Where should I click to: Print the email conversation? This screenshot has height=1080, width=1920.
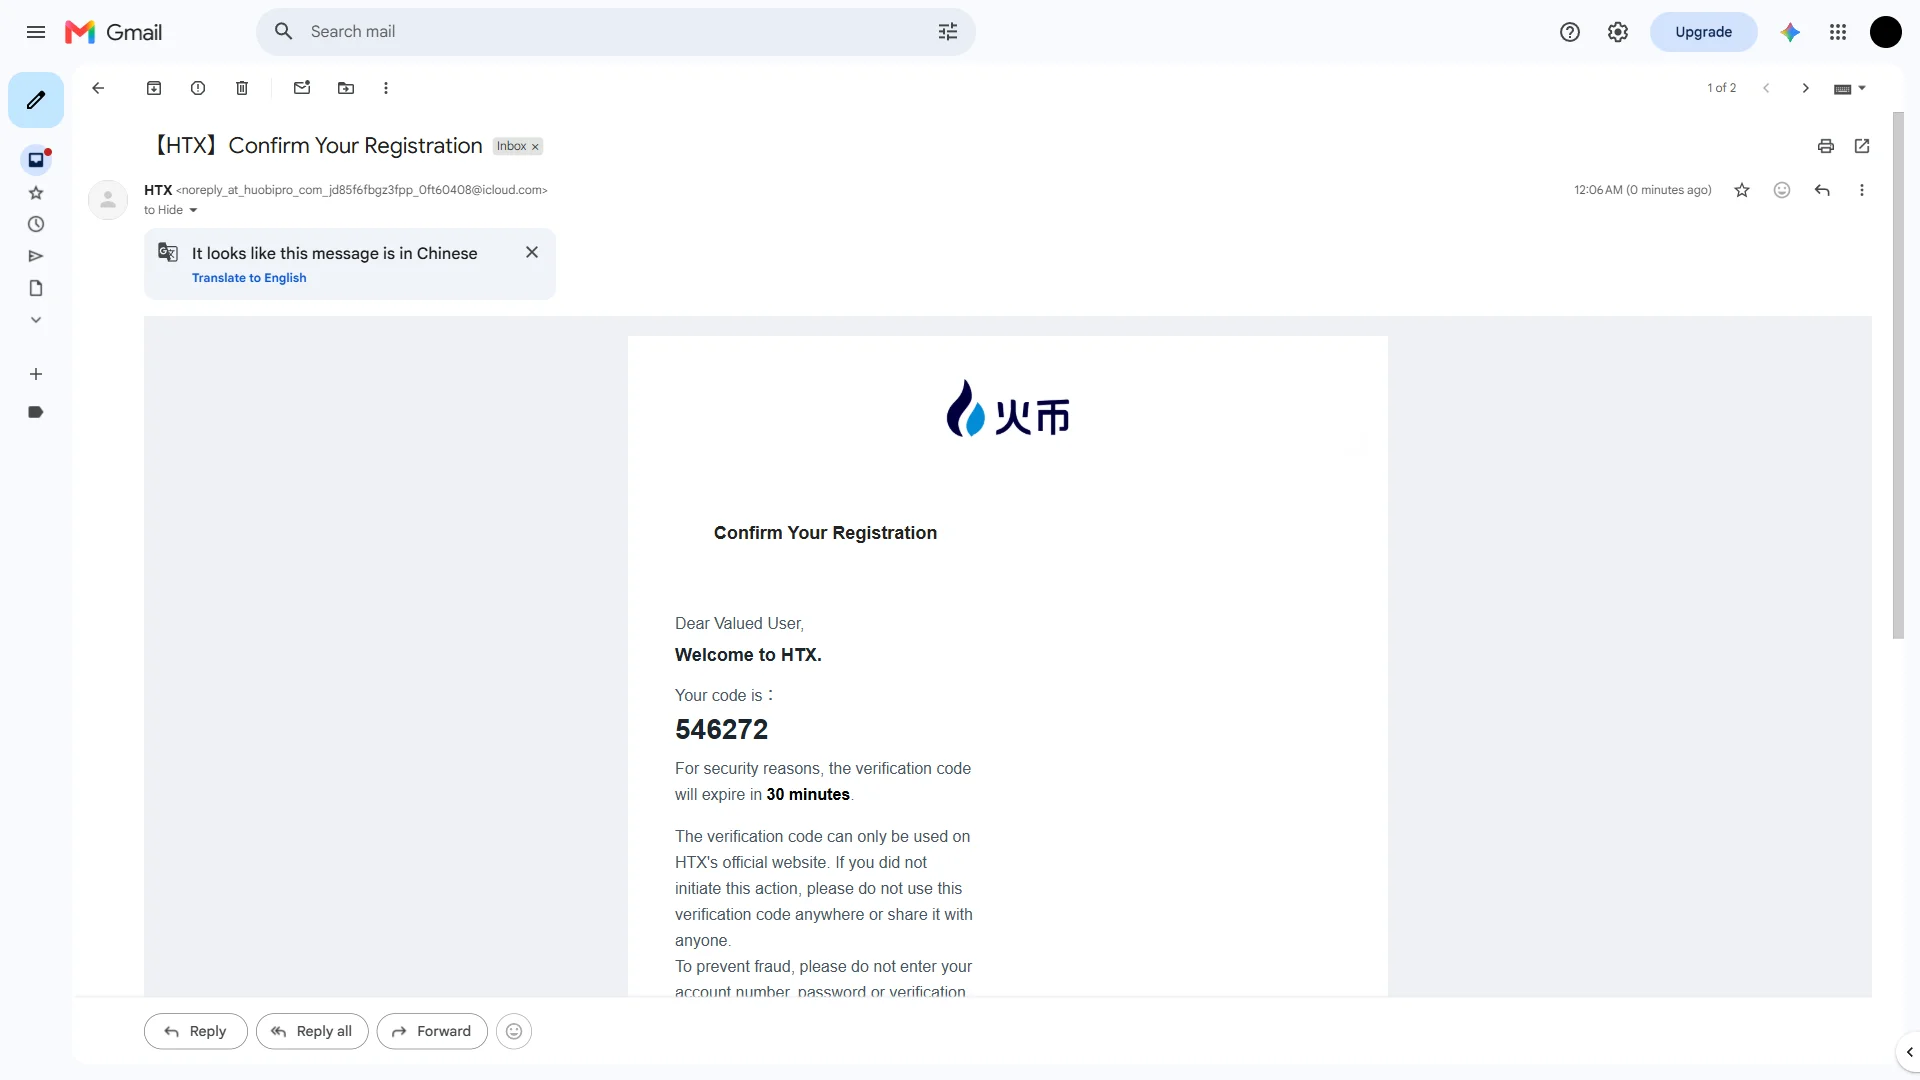point(1826,146)
